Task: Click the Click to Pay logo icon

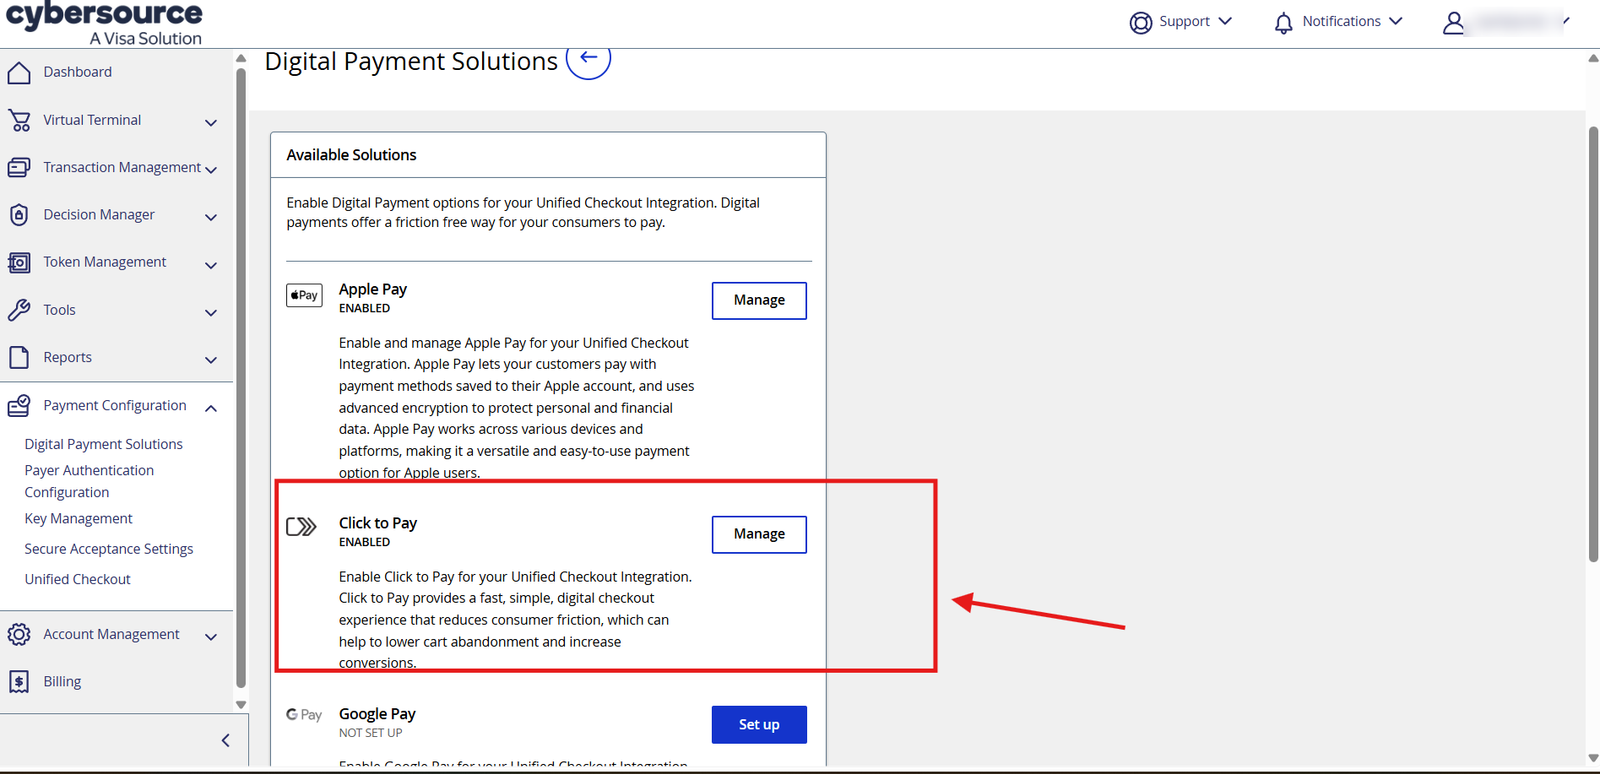Action: pyautogui.click(x=301, y=526)
